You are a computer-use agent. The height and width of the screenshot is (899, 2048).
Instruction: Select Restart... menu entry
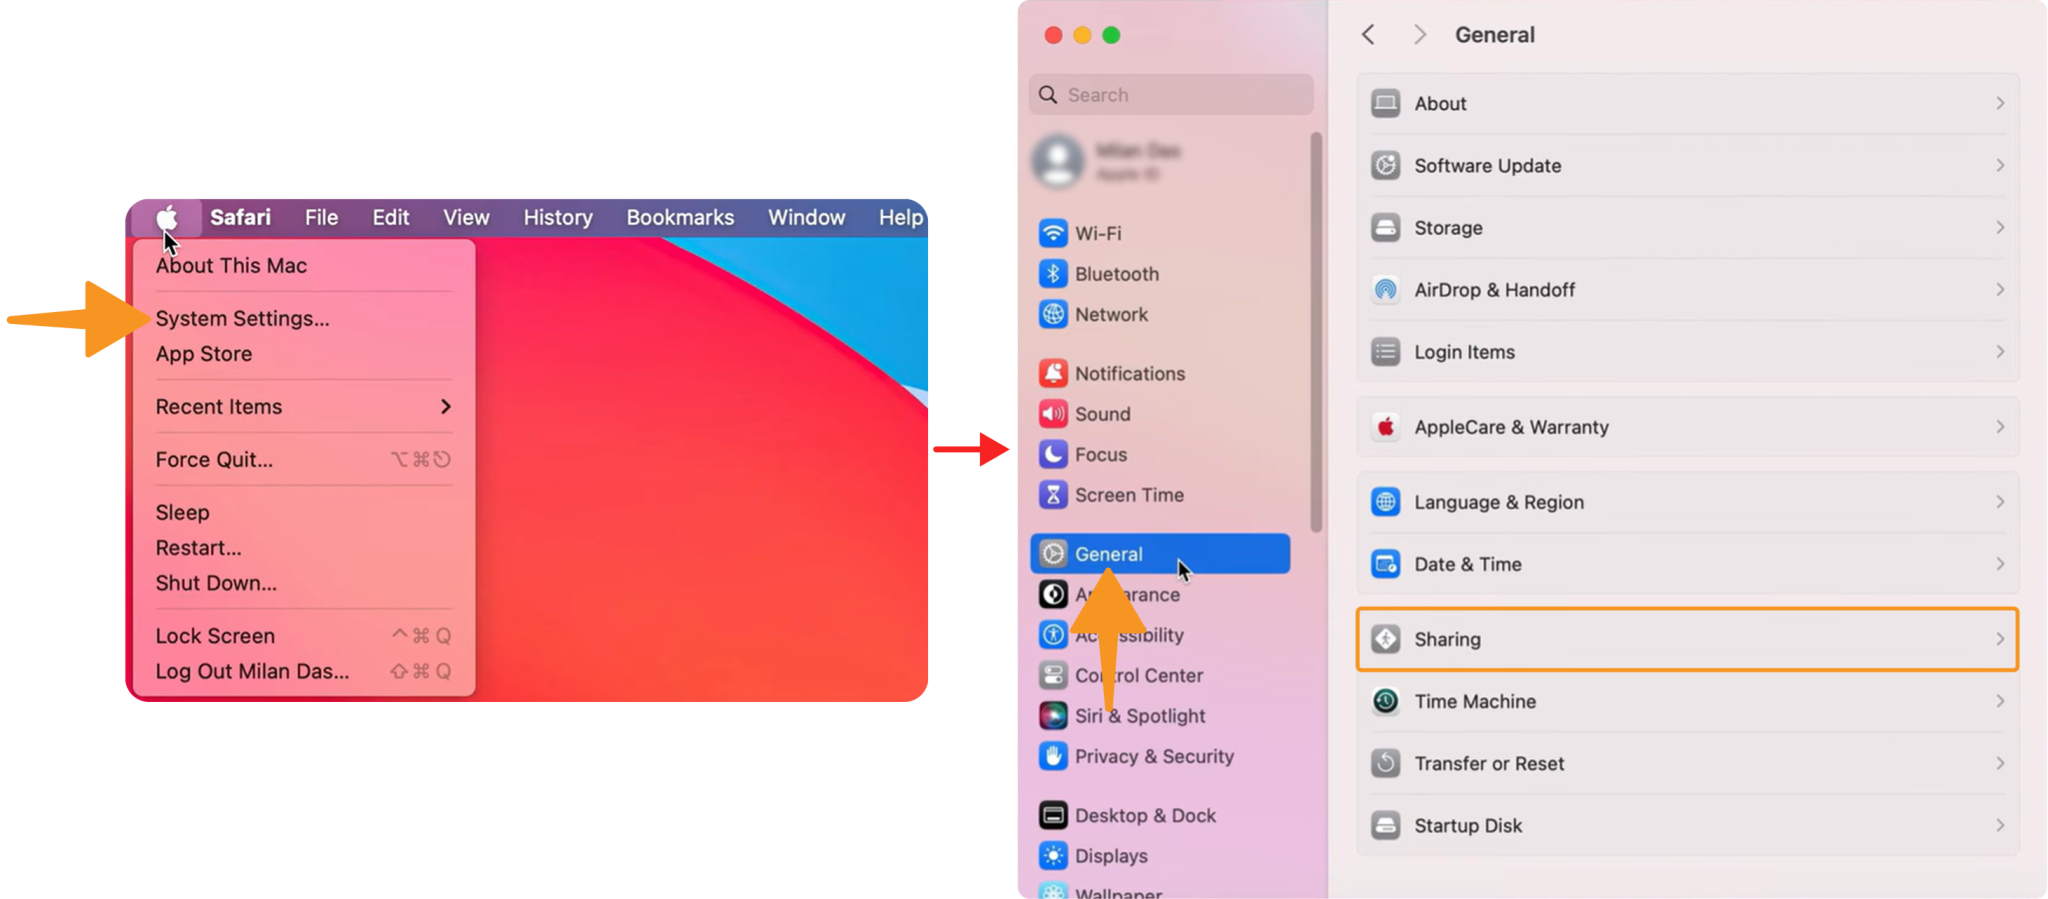point(198,548)
